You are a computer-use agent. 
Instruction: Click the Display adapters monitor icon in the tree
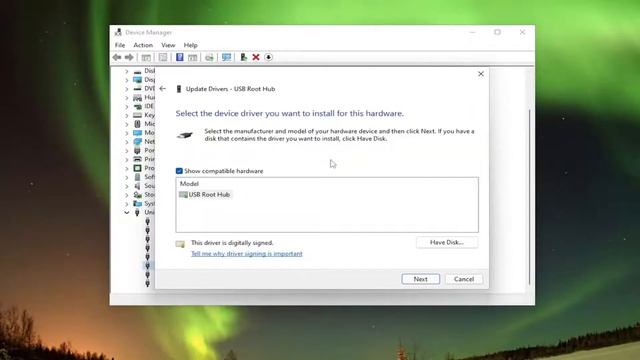[x=138, y=80]
